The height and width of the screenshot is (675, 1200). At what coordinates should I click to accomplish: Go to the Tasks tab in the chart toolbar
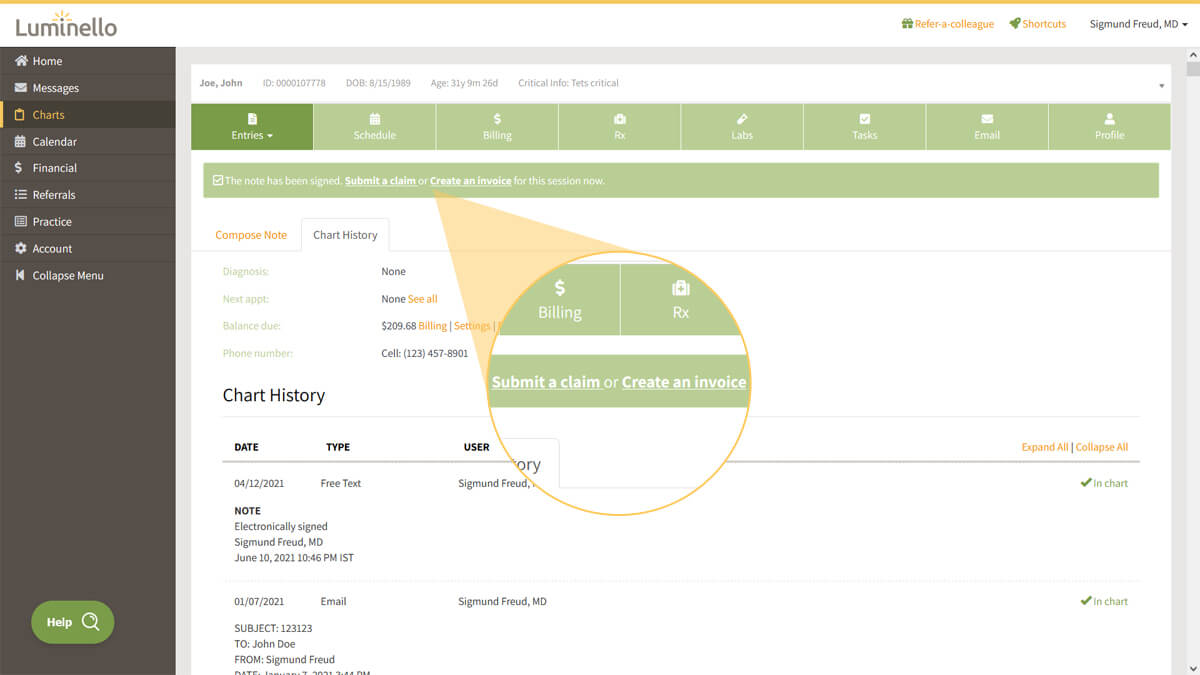click(x=865, y=127)
